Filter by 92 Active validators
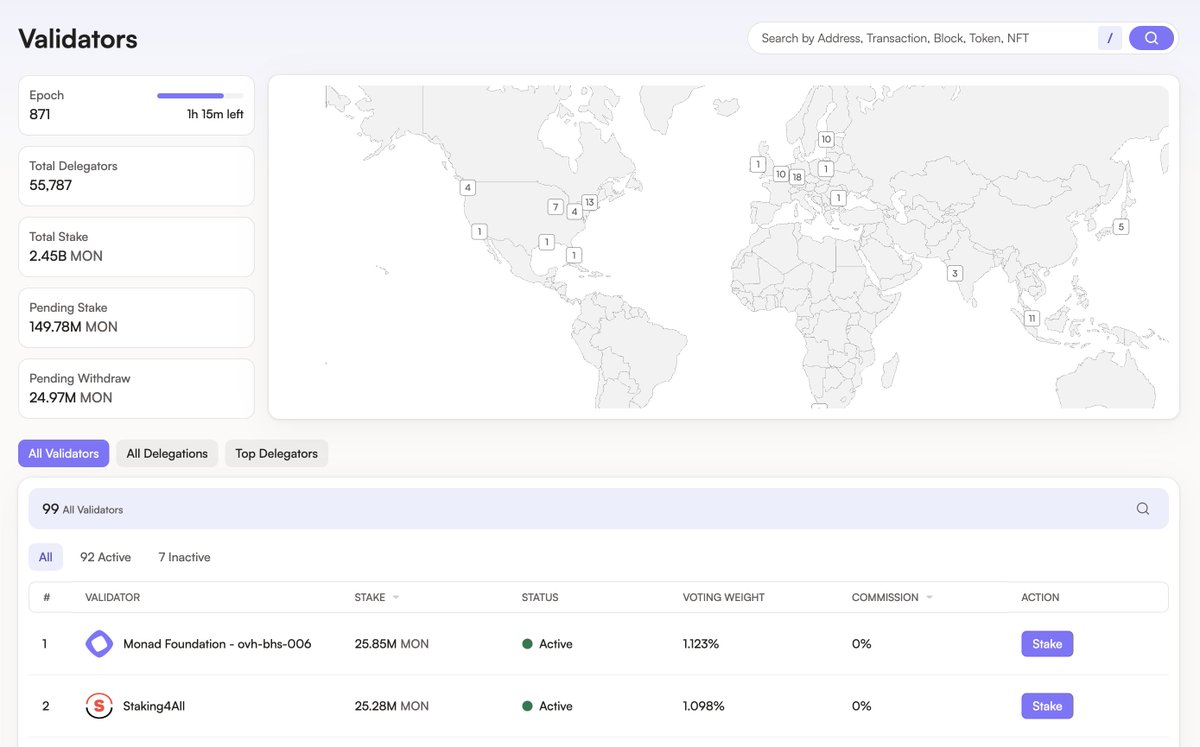This screenshot has width=1200, height=747. pos(106,557)
